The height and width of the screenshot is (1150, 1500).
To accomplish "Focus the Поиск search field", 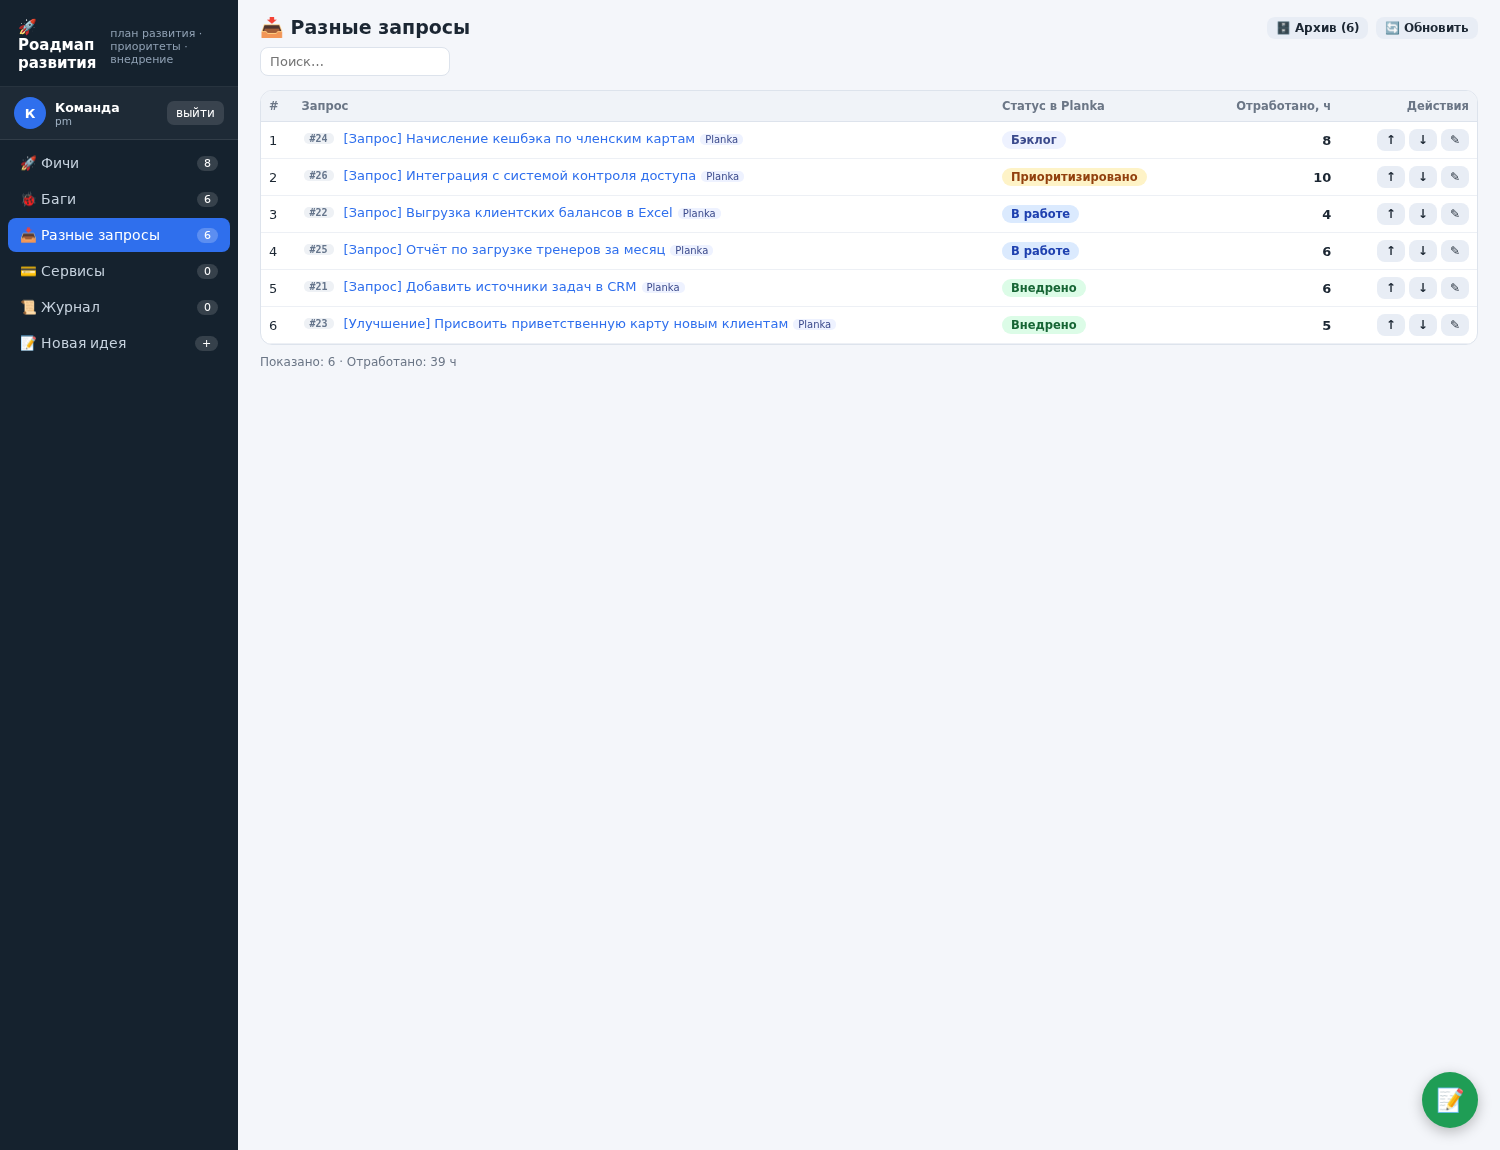I will point(355,62).
